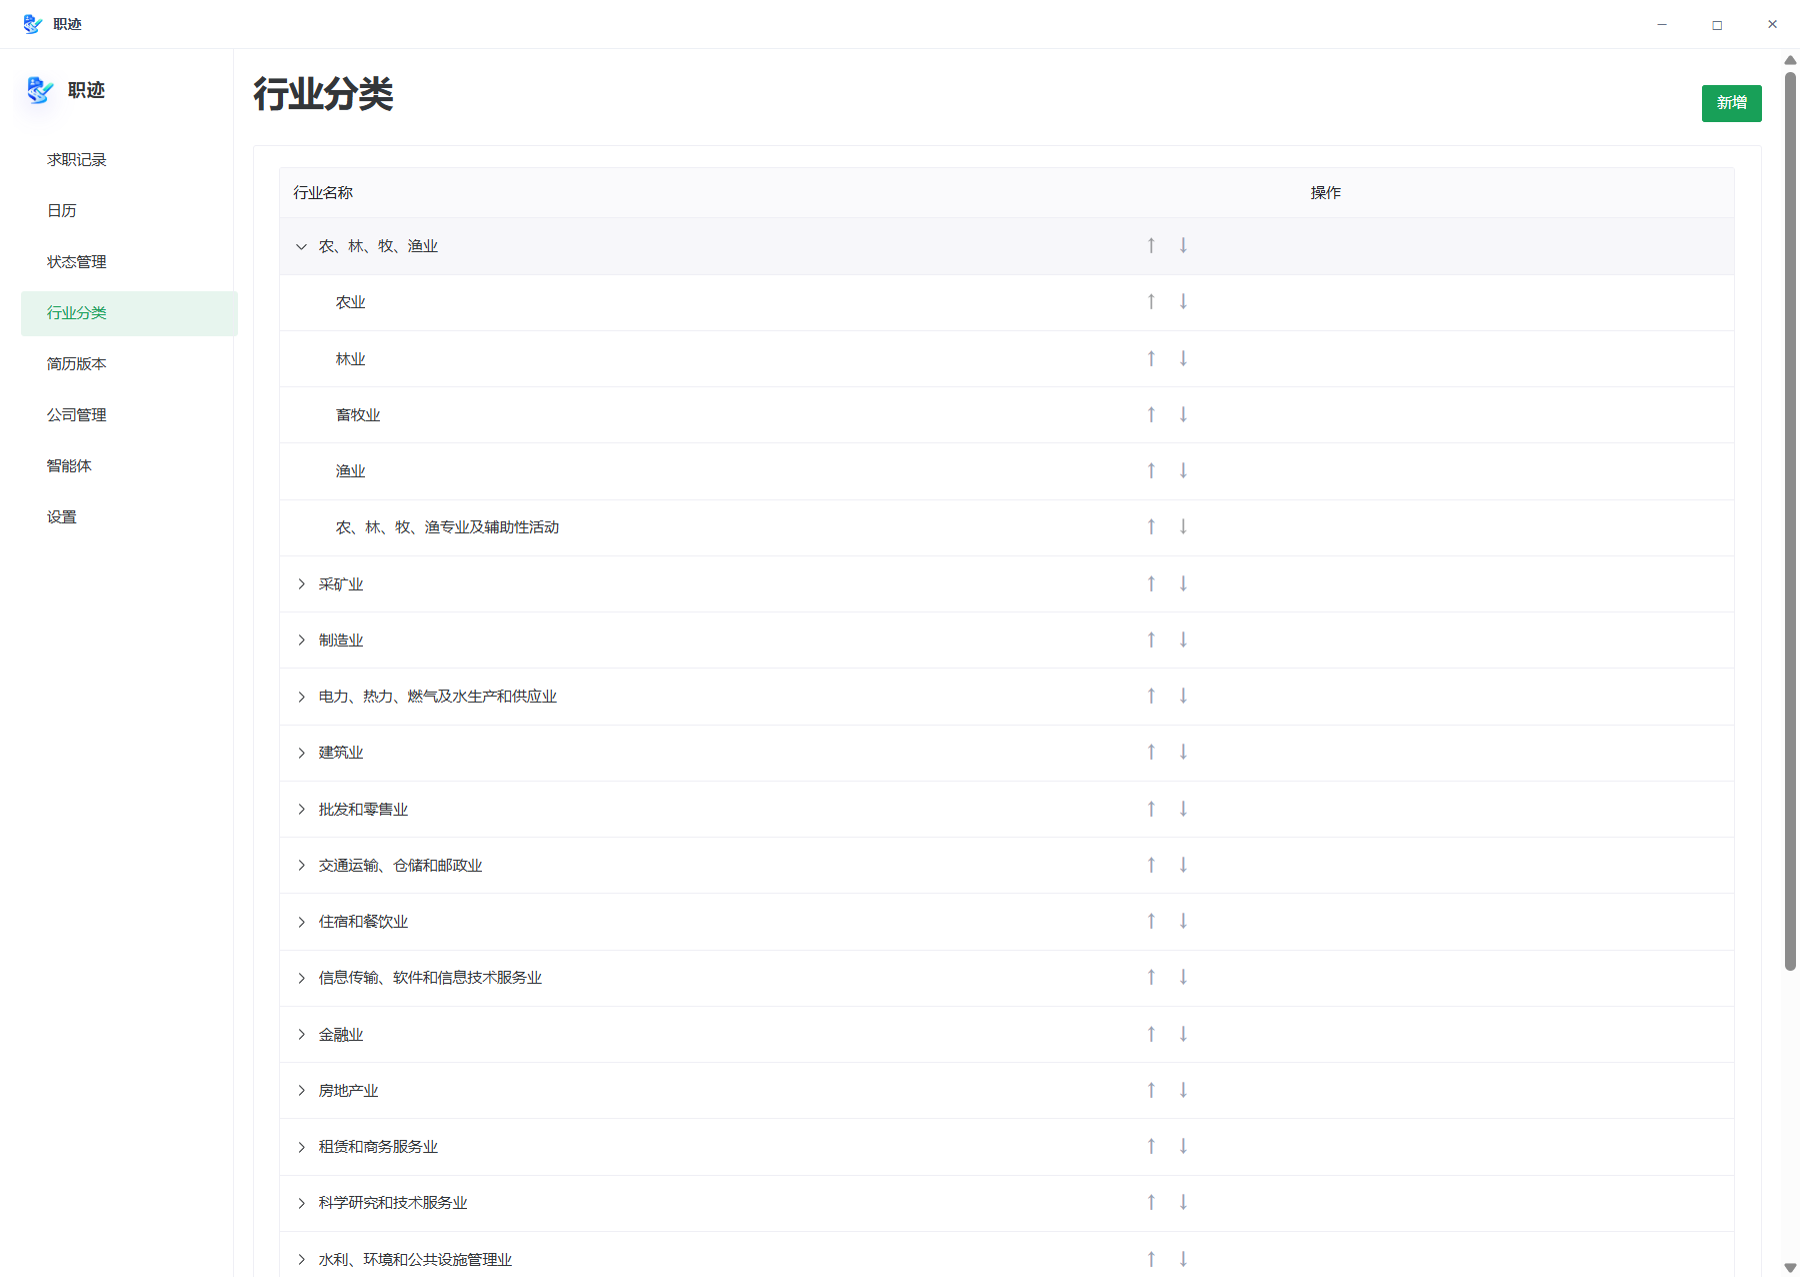Expand the 住宿和餐饮业 category
The image size is (1800, 1277).
pos(301,922)
